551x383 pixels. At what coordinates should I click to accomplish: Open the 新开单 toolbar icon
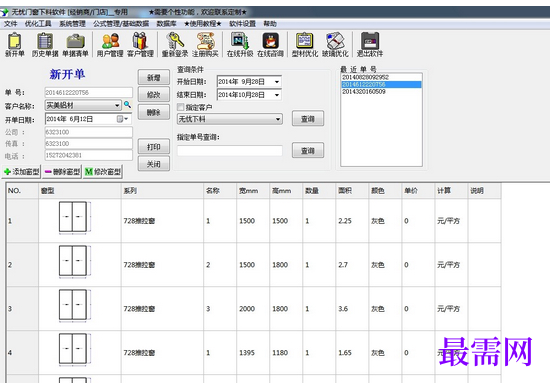(x=14, y=45)
